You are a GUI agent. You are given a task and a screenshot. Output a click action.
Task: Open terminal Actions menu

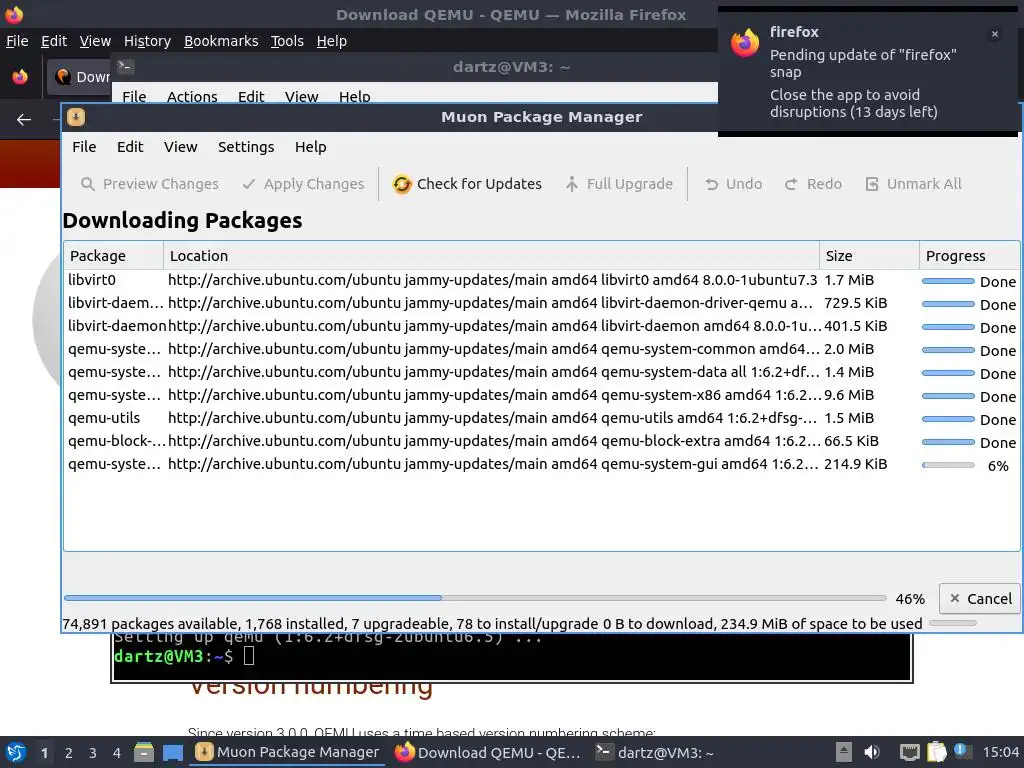click(192, 96)
